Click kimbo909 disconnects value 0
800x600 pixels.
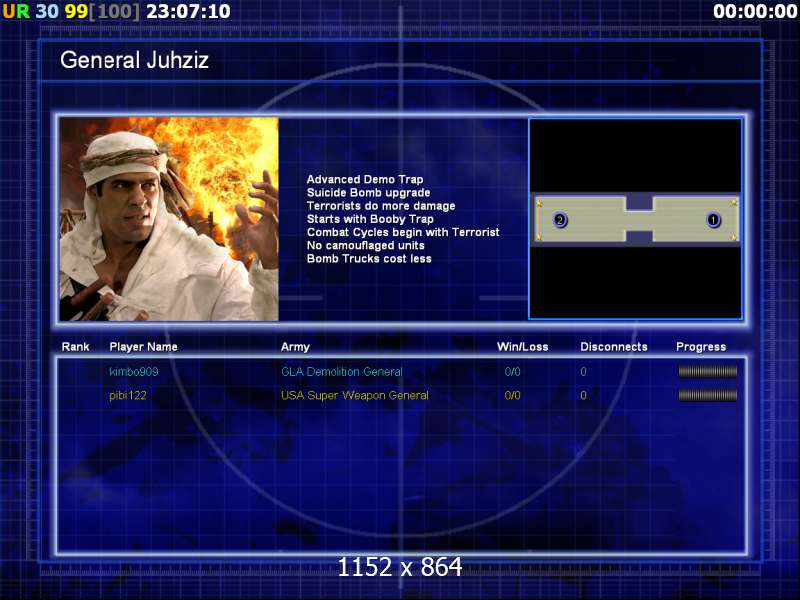(x=584, y=372)
